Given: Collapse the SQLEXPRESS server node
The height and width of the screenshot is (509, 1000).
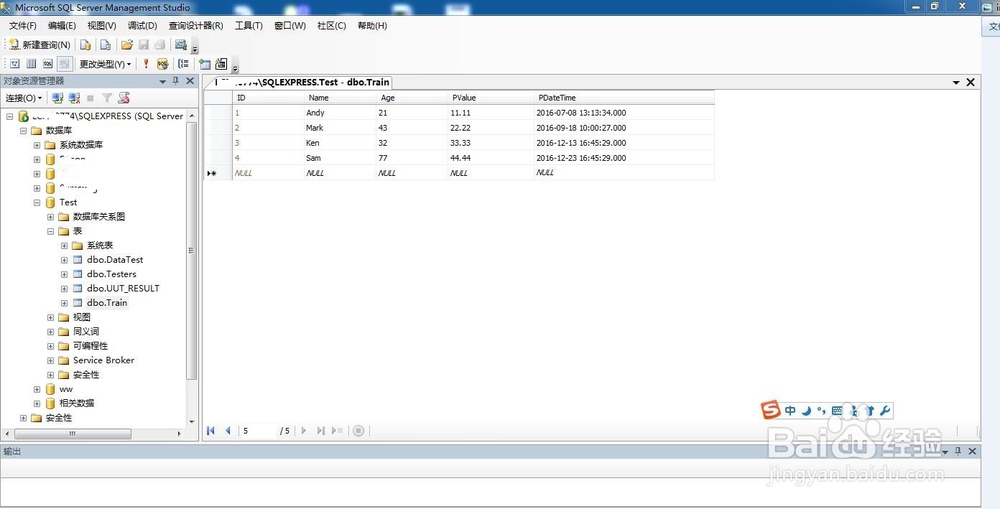Looking at the screenshot, I should click(x=10, y=116).
